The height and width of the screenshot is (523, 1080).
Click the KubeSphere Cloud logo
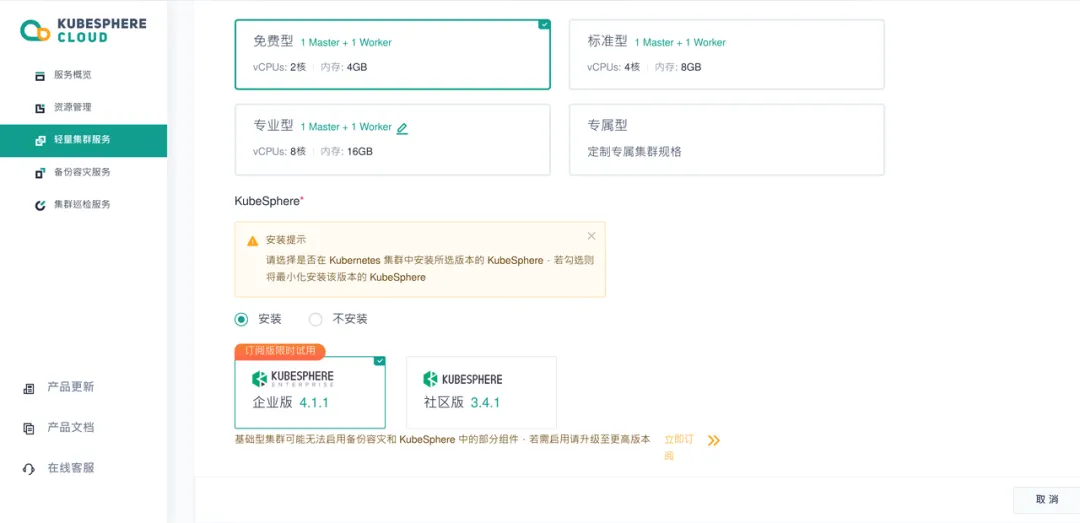[x=83, y=30]
